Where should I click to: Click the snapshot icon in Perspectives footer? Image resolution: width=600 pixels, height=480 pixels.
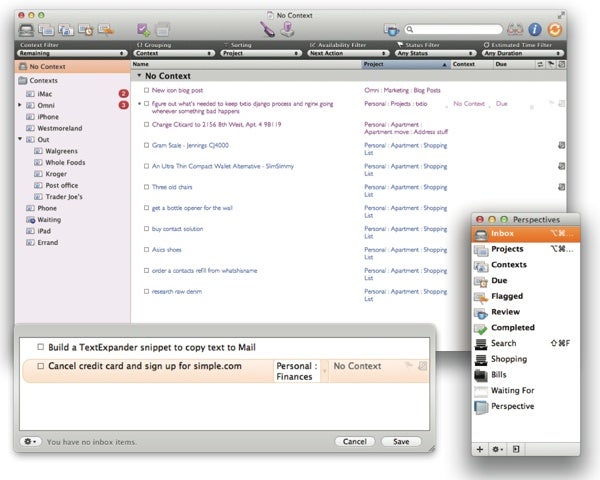pyautogui.click(x=516, y=449)
